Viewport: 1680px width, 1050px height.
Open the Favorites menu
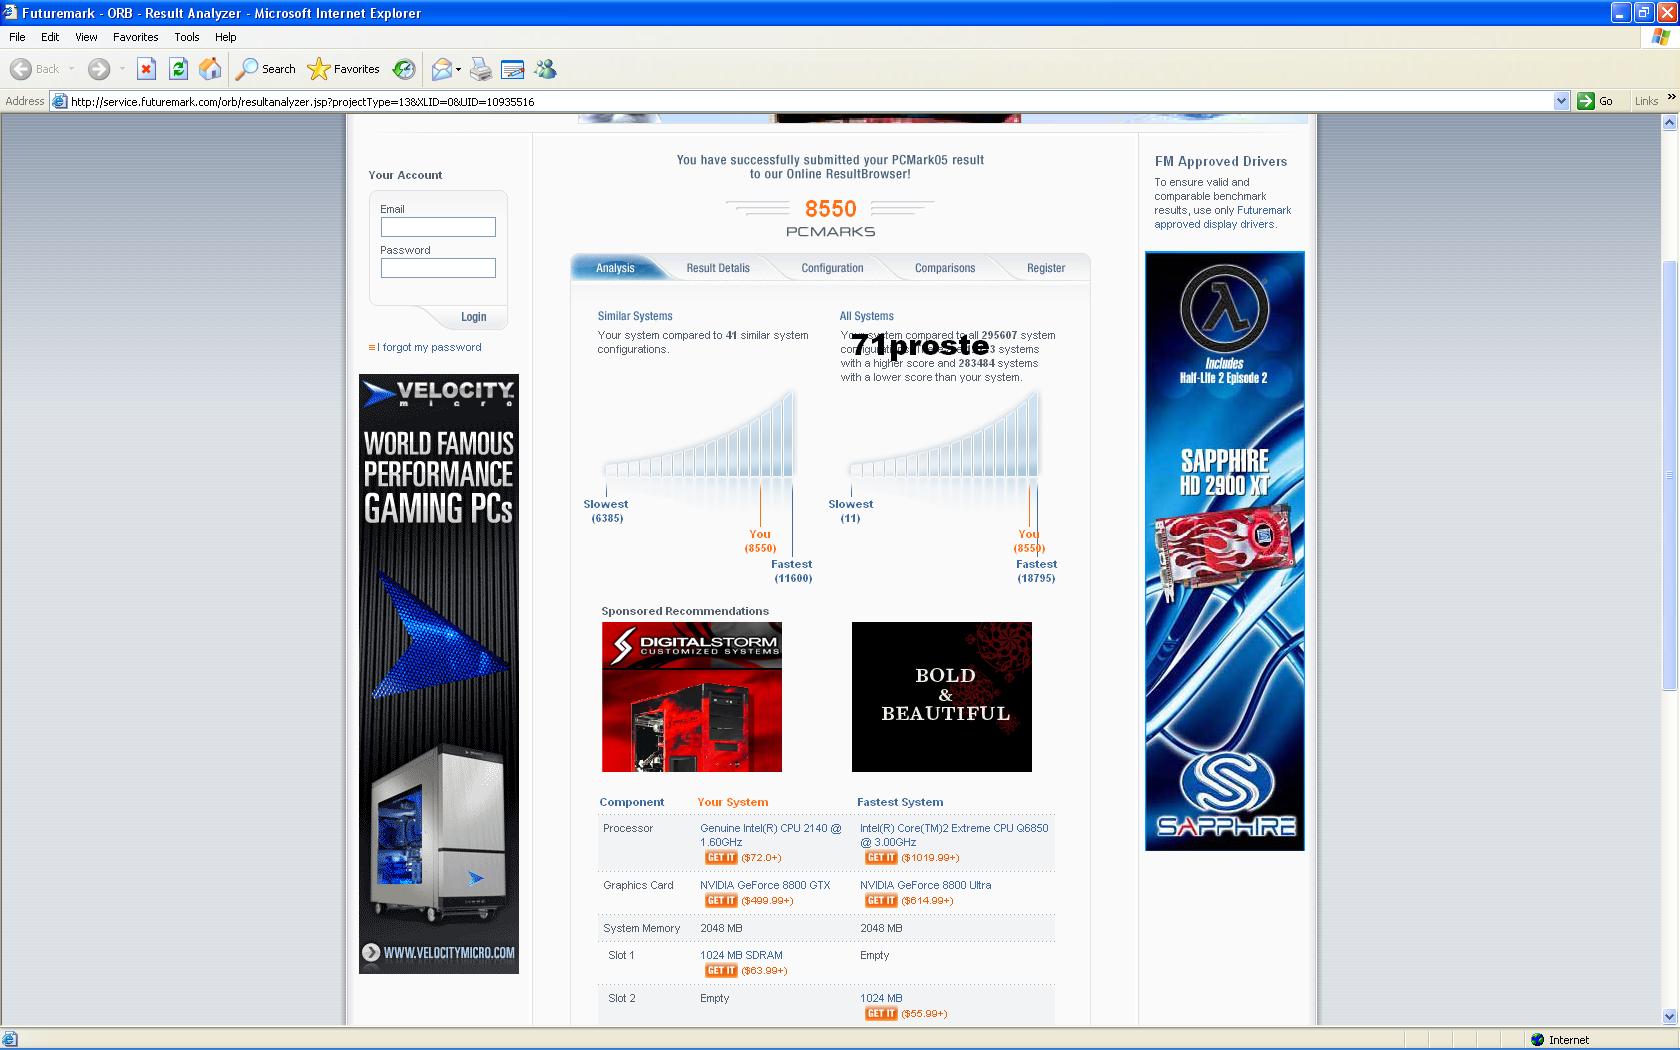point(136,37)
